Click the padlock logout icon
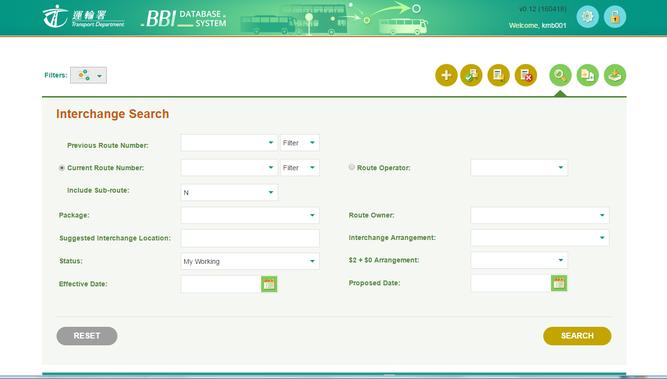The image size is (667, 379). point(615,17)
